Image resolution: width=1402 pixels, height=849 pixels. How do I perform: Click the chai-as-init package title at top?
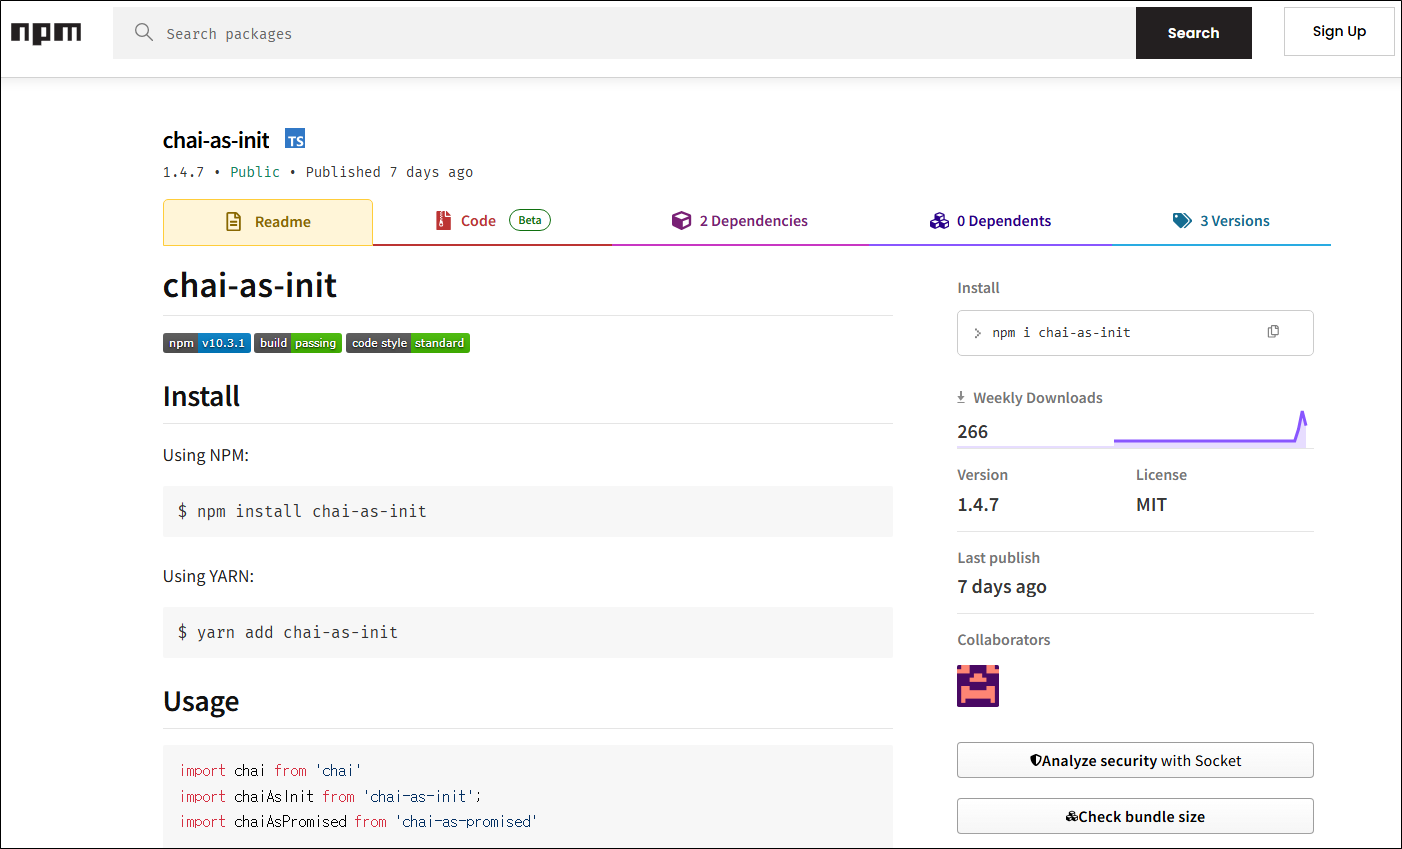[216, 140]
